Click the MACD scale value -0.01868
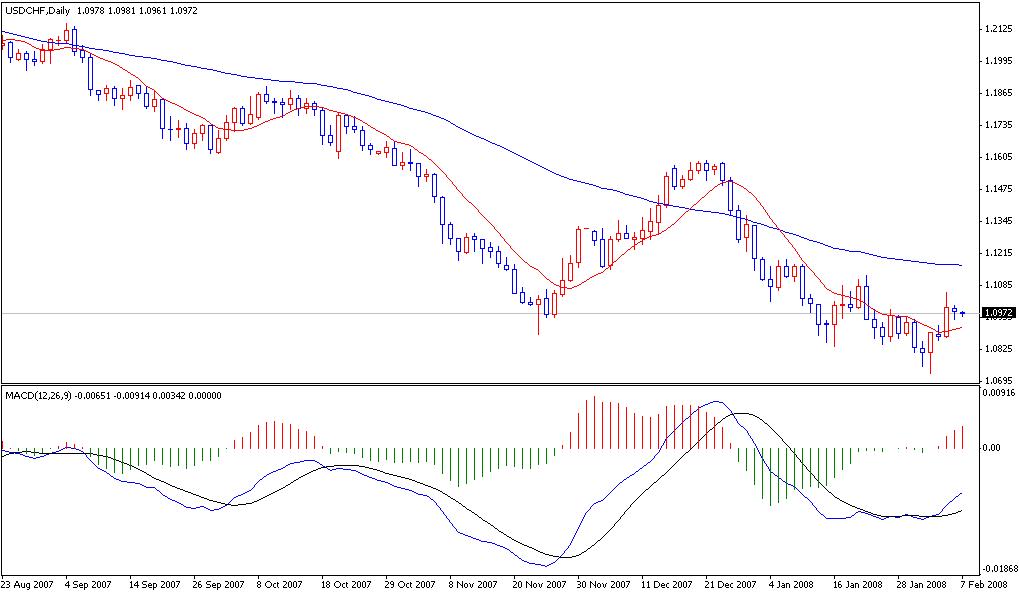The width and height of the screenshot is (1019, 593). [x=1000, y=568]
